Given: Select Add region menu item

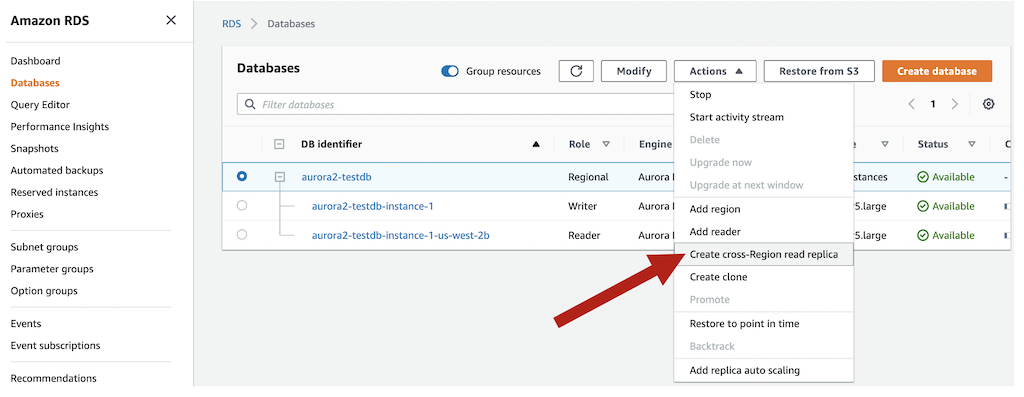Looking at the screenshot, I should pos(763,209).
